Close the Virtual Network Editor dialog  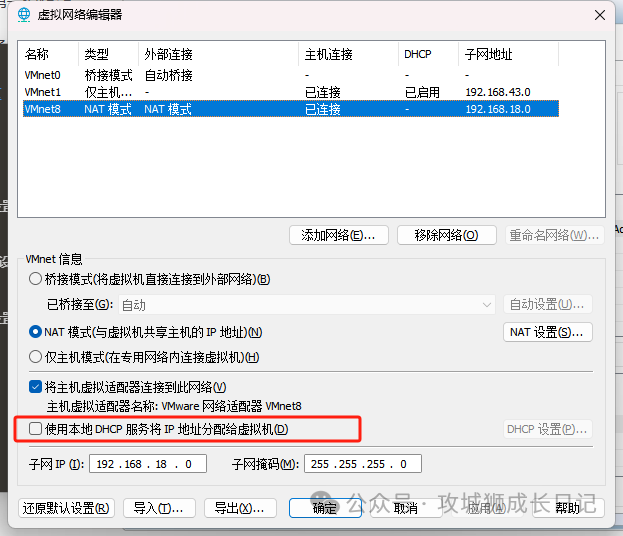(600, 15)
